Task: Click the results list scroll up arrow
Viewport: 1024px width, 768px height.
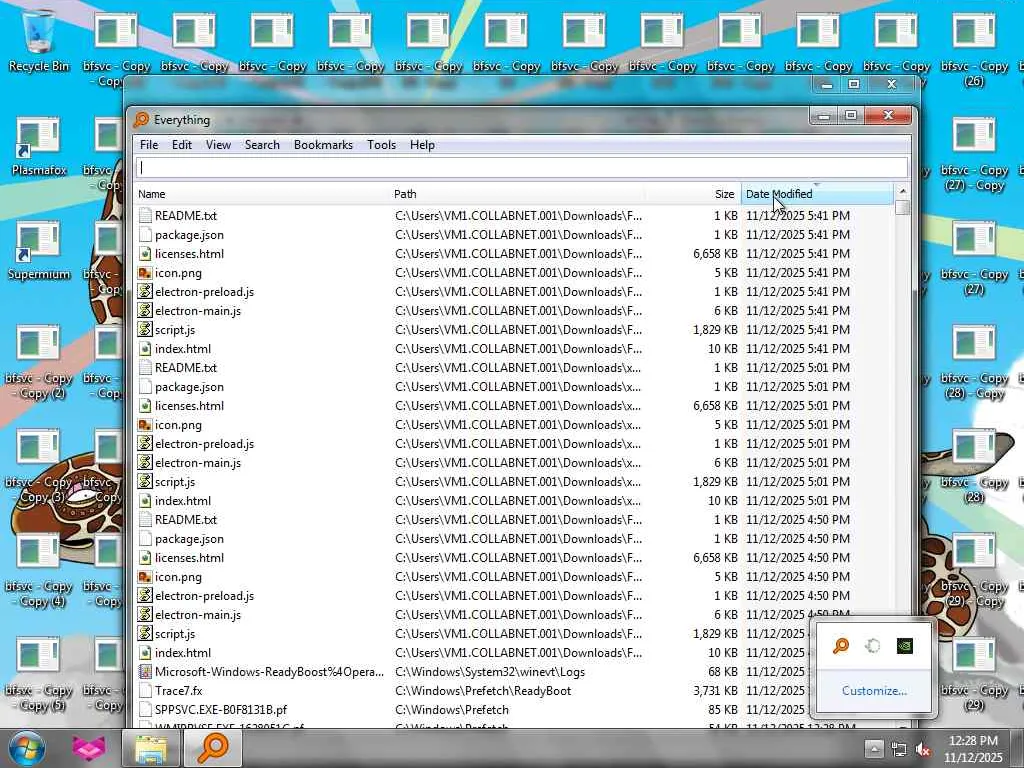Action: click(x=903, y=191)
